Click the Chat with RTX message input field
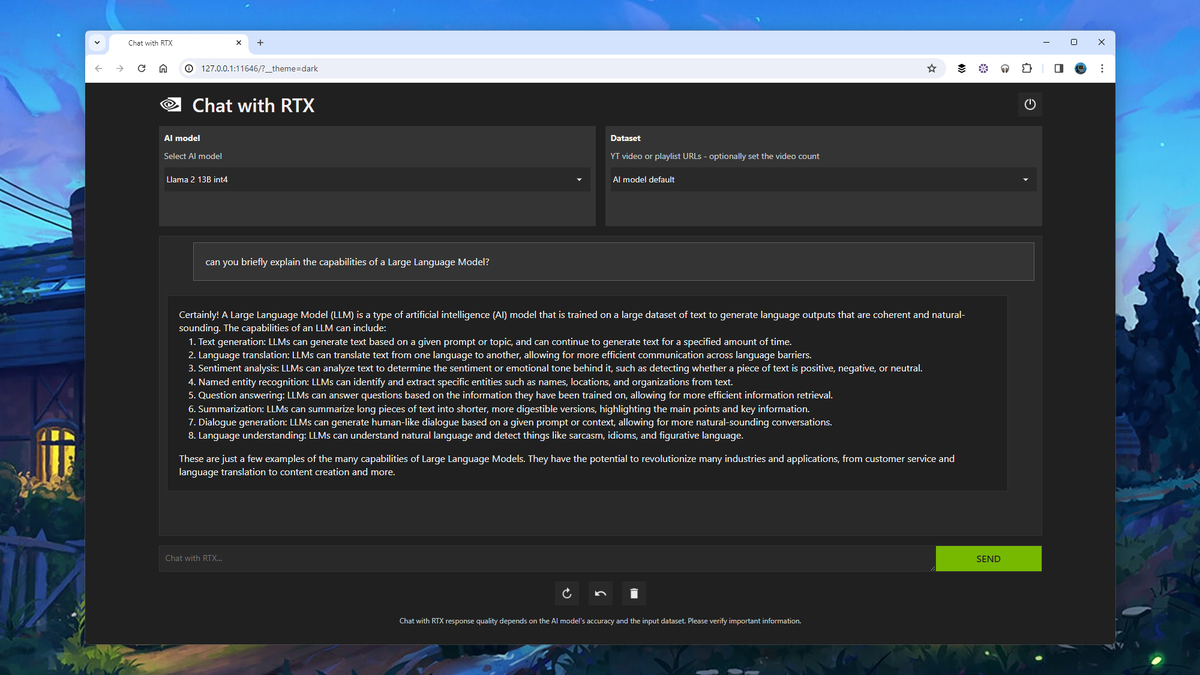The width and height of the screenshot is (1200, 675). tap(547, 559)
